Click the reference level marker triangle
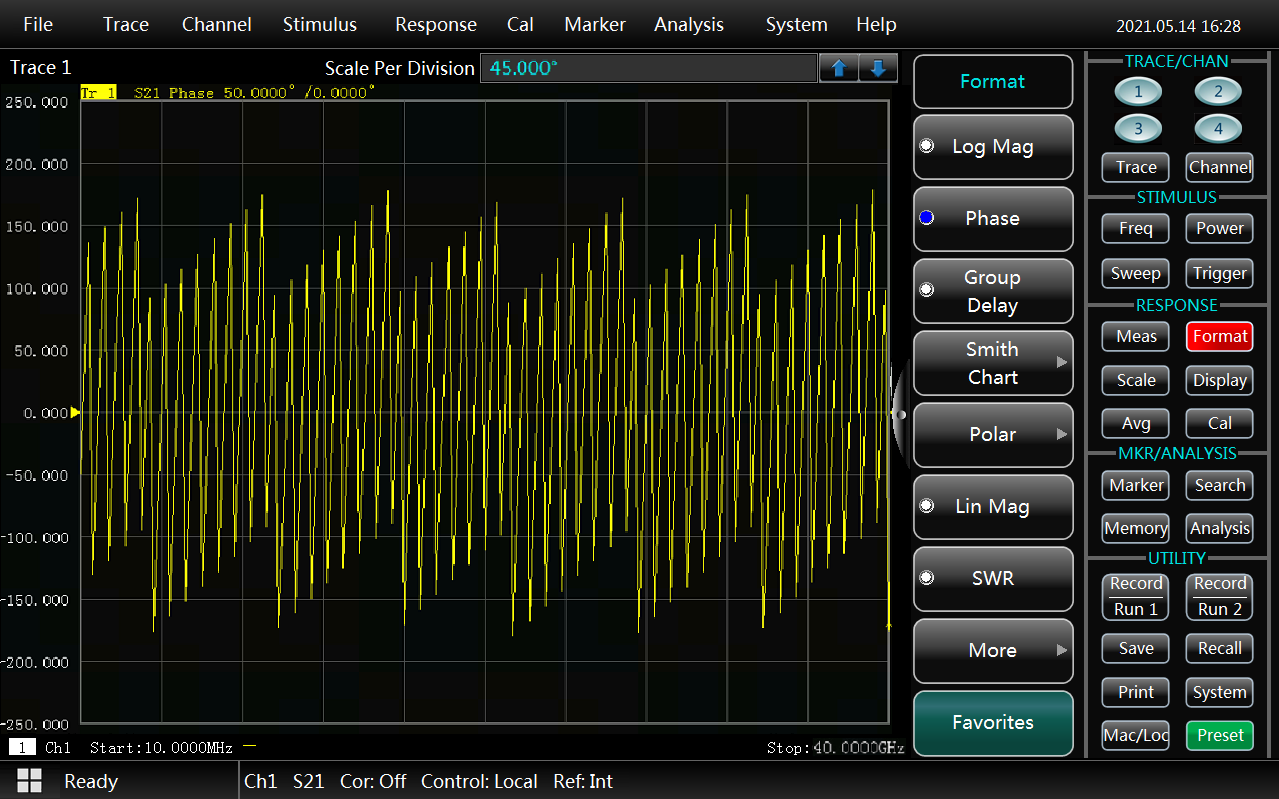This screenshot has height=799, width=1279. click(75, 412)
